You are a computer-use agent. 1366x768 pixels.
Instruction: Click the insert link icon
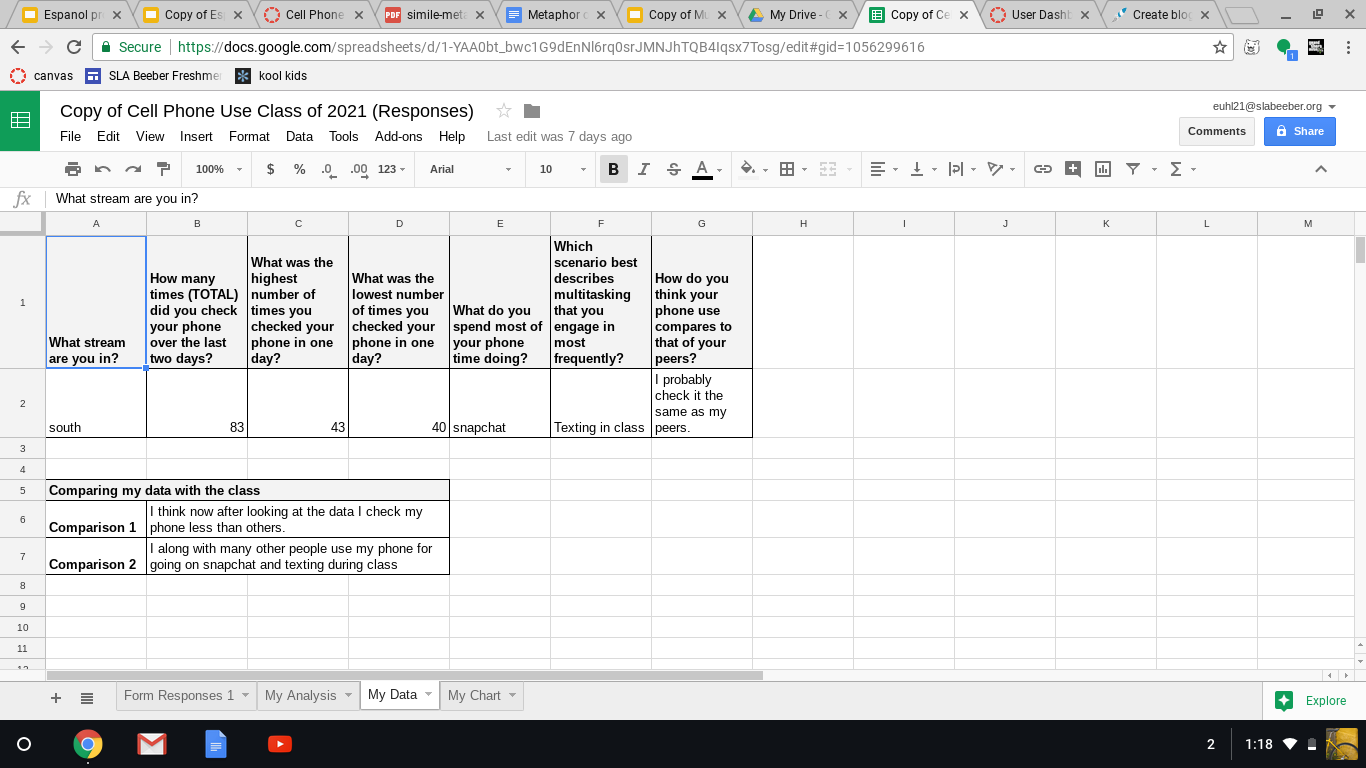1042,169
